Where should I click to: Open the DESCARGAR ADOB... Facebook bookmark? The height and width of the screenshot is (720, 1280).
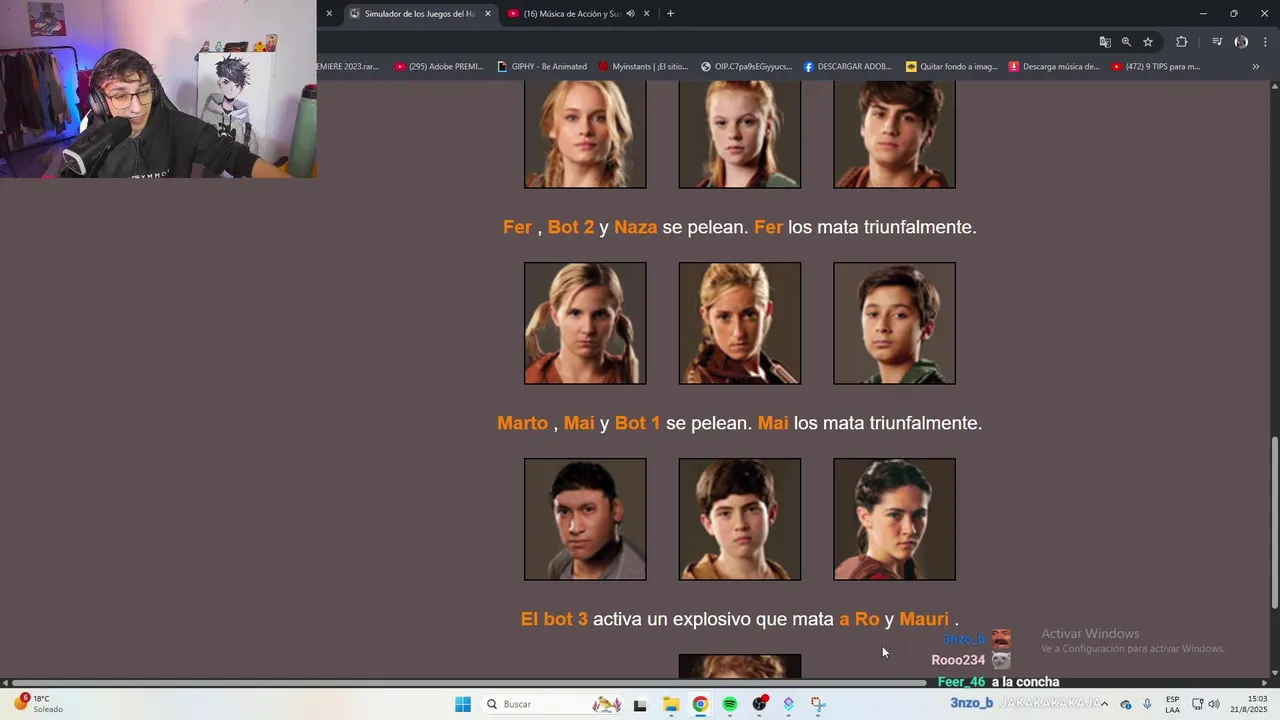(847, 67)
